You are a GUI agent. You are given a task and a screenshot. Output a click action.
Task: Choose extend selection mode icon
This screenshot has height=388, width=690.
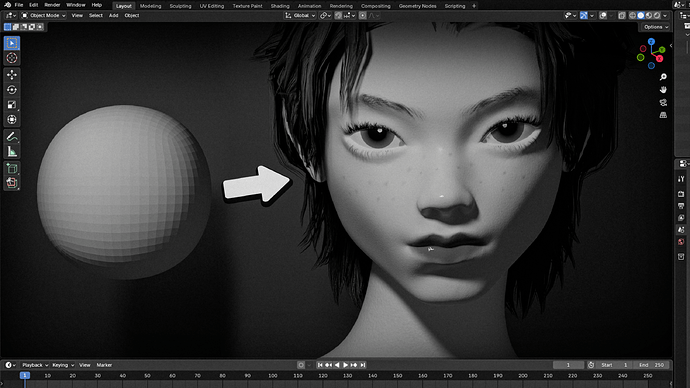pyautogui.click(x=16, y=27)
